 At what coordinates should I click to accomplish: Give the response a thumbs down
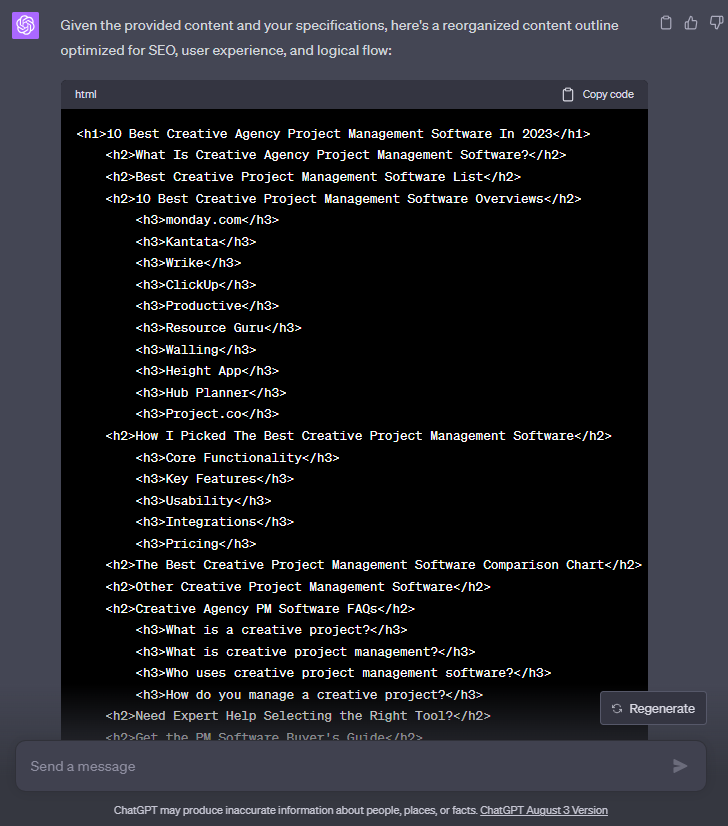pyautogui.click(x=714, y=23)
